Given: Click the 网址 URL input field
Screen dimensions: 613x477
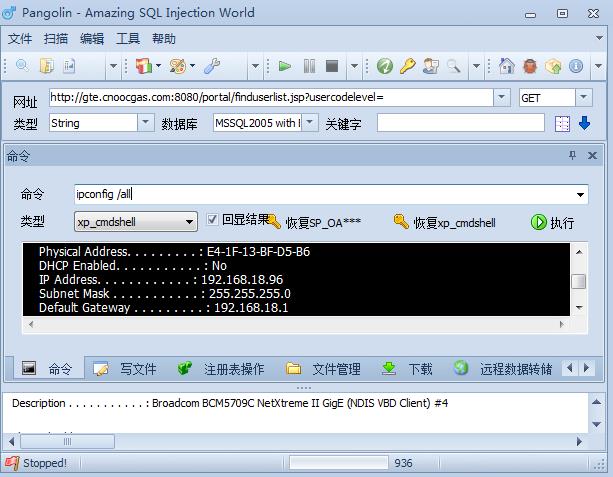Looking at the screenshot, I should (271, 97).
